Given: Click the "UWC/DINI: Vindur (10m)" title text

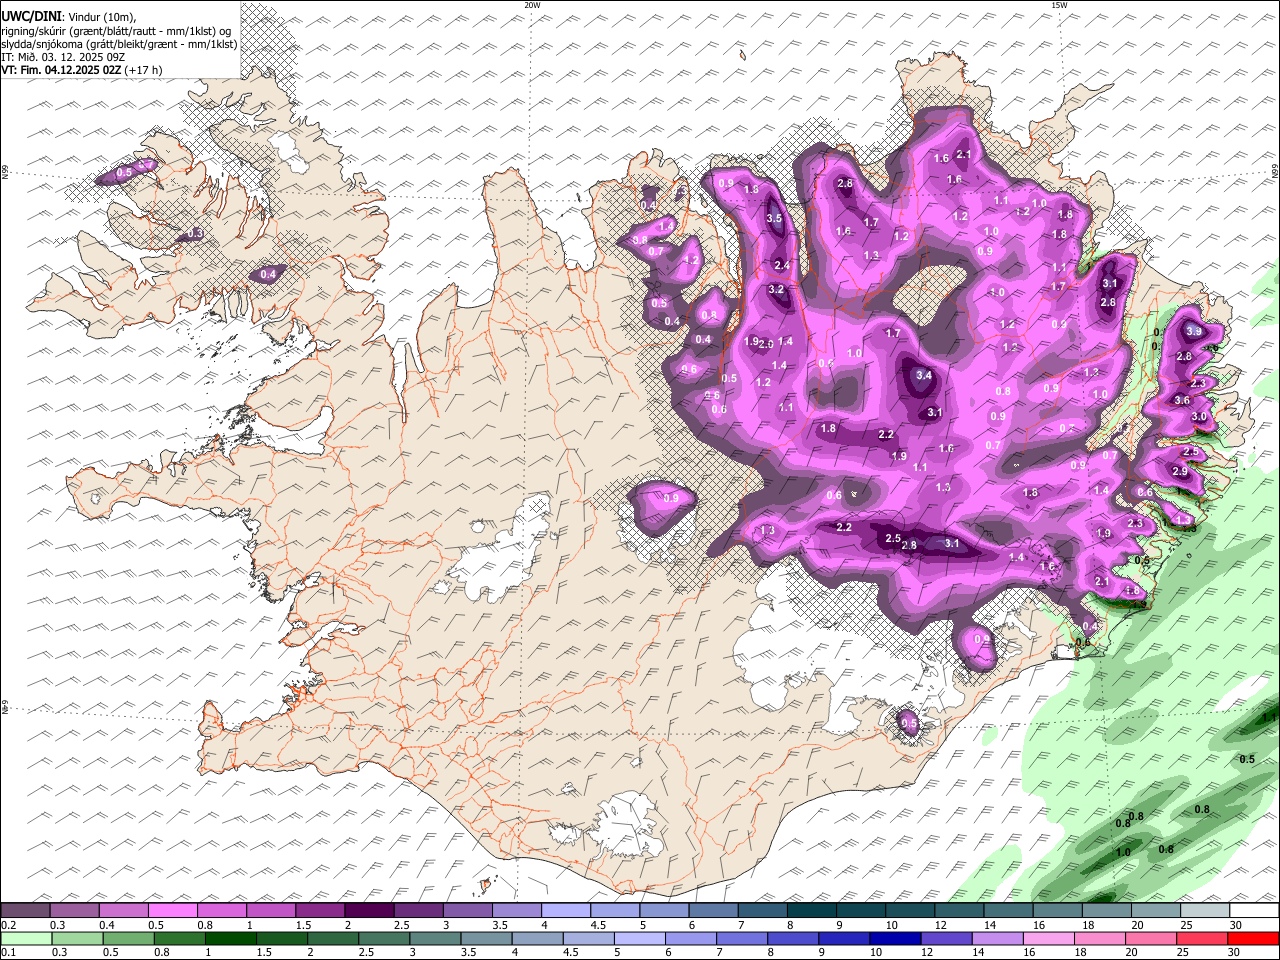Looking at the screenshot, I should 68,16.
